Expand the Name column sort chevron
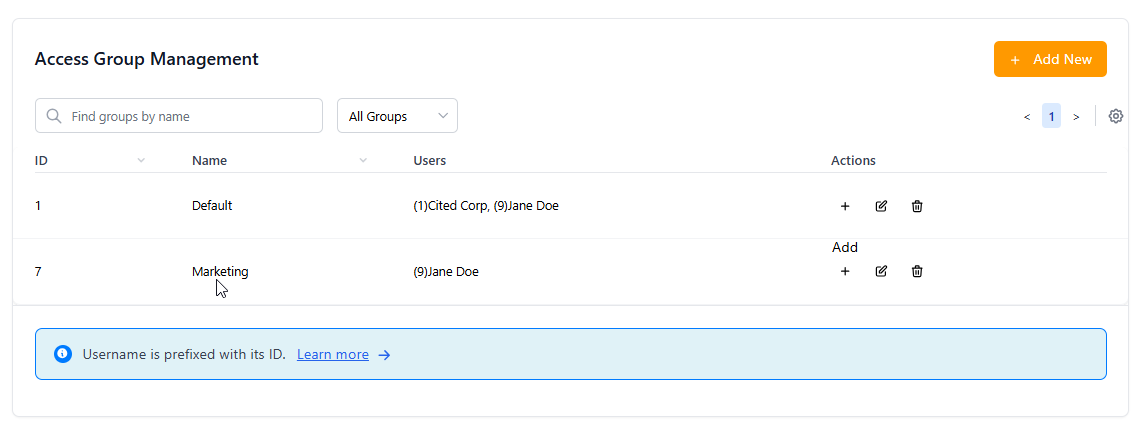This screenshot has width=1144, height=448. tap(363, 160)
